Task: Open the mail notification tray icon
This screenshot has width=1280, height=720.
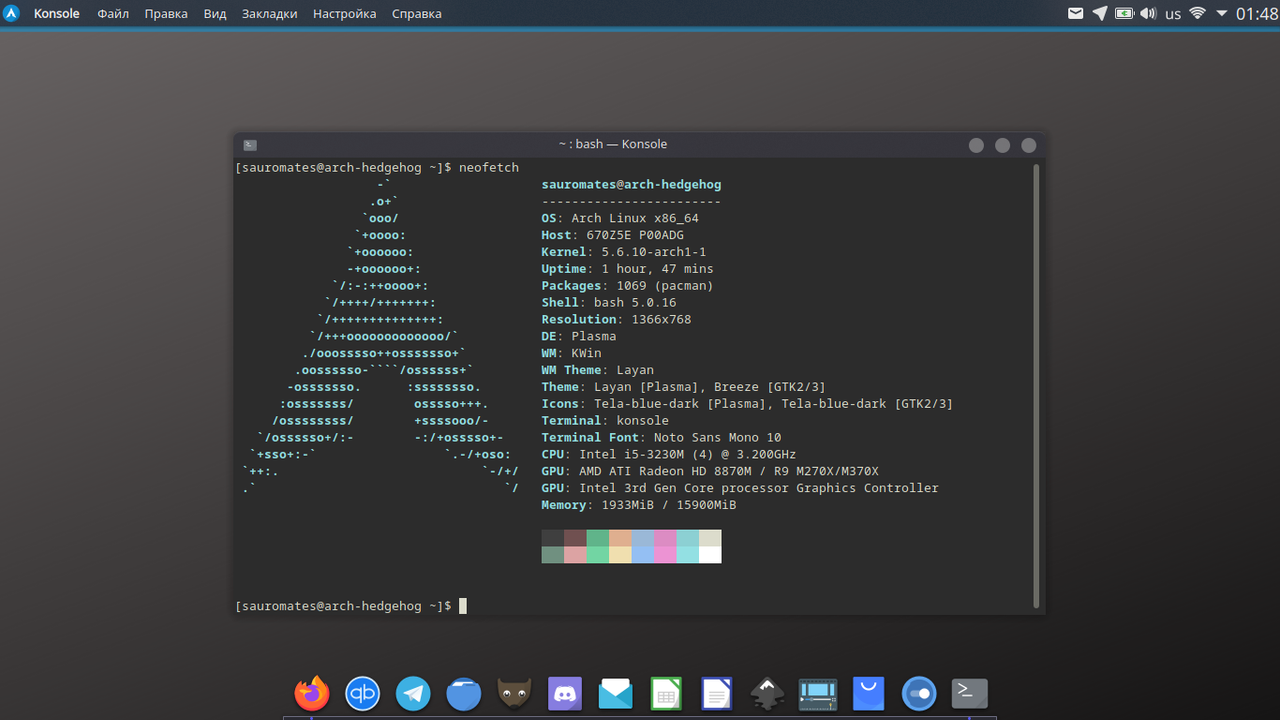Action: pos(1076,14)
